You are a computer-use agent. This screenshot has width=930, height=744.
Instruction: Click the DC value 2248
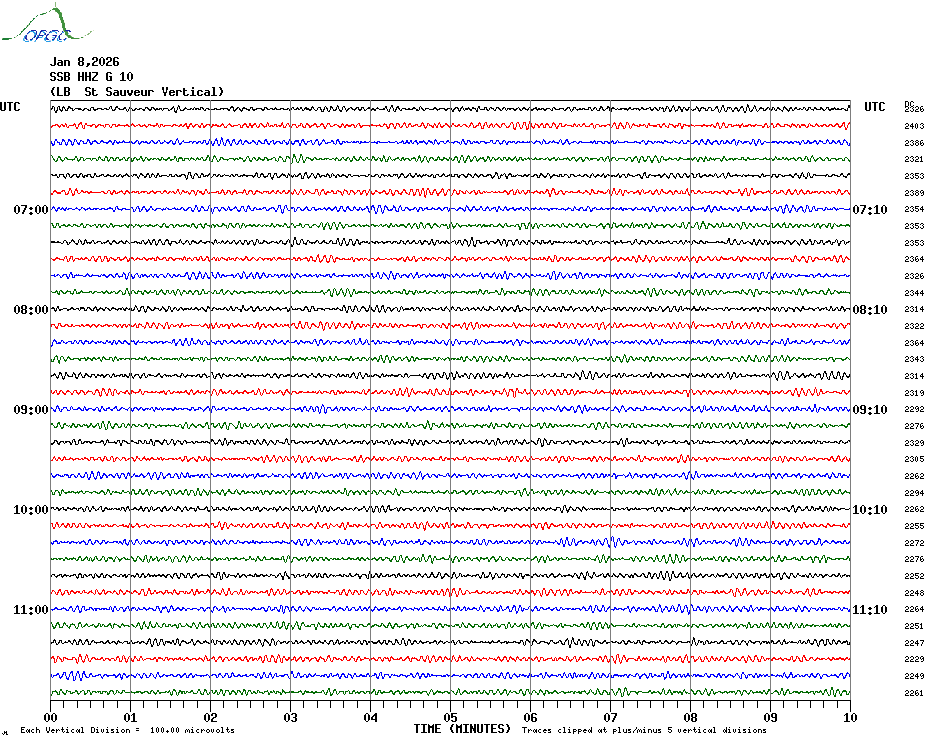pos(914,593)
